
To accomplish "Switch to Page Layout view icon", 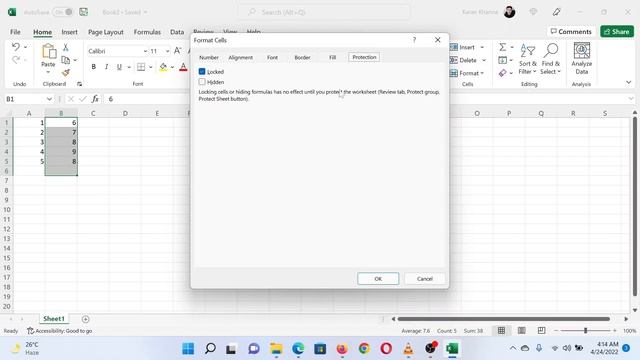I will click(522, 331).
